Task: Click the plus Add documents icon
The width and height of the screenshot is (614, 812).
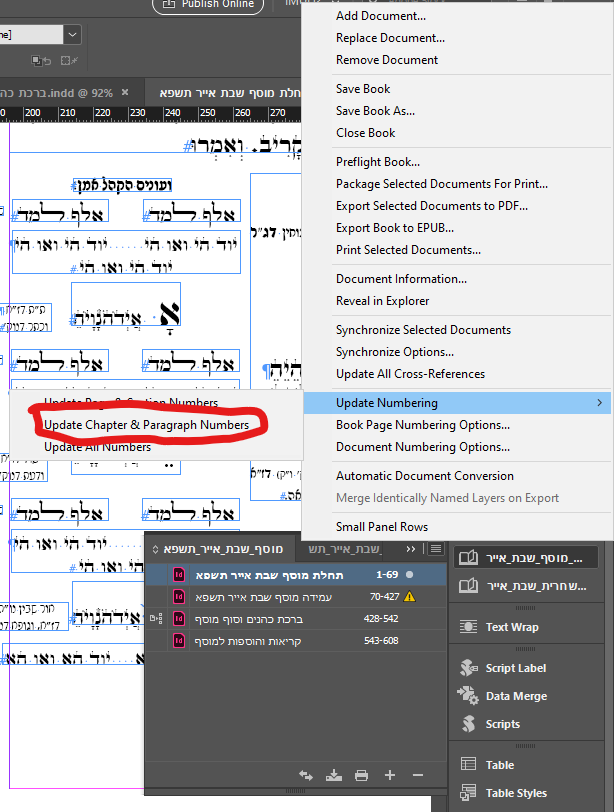Action: [390, 775]
